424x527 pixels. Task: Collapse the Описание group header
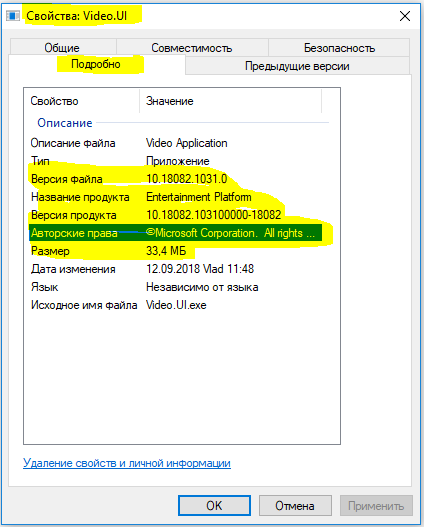tap(65, 123)
